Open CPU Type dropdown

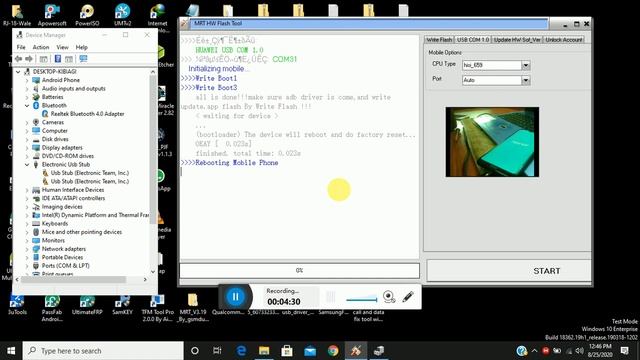coord(526,65)
